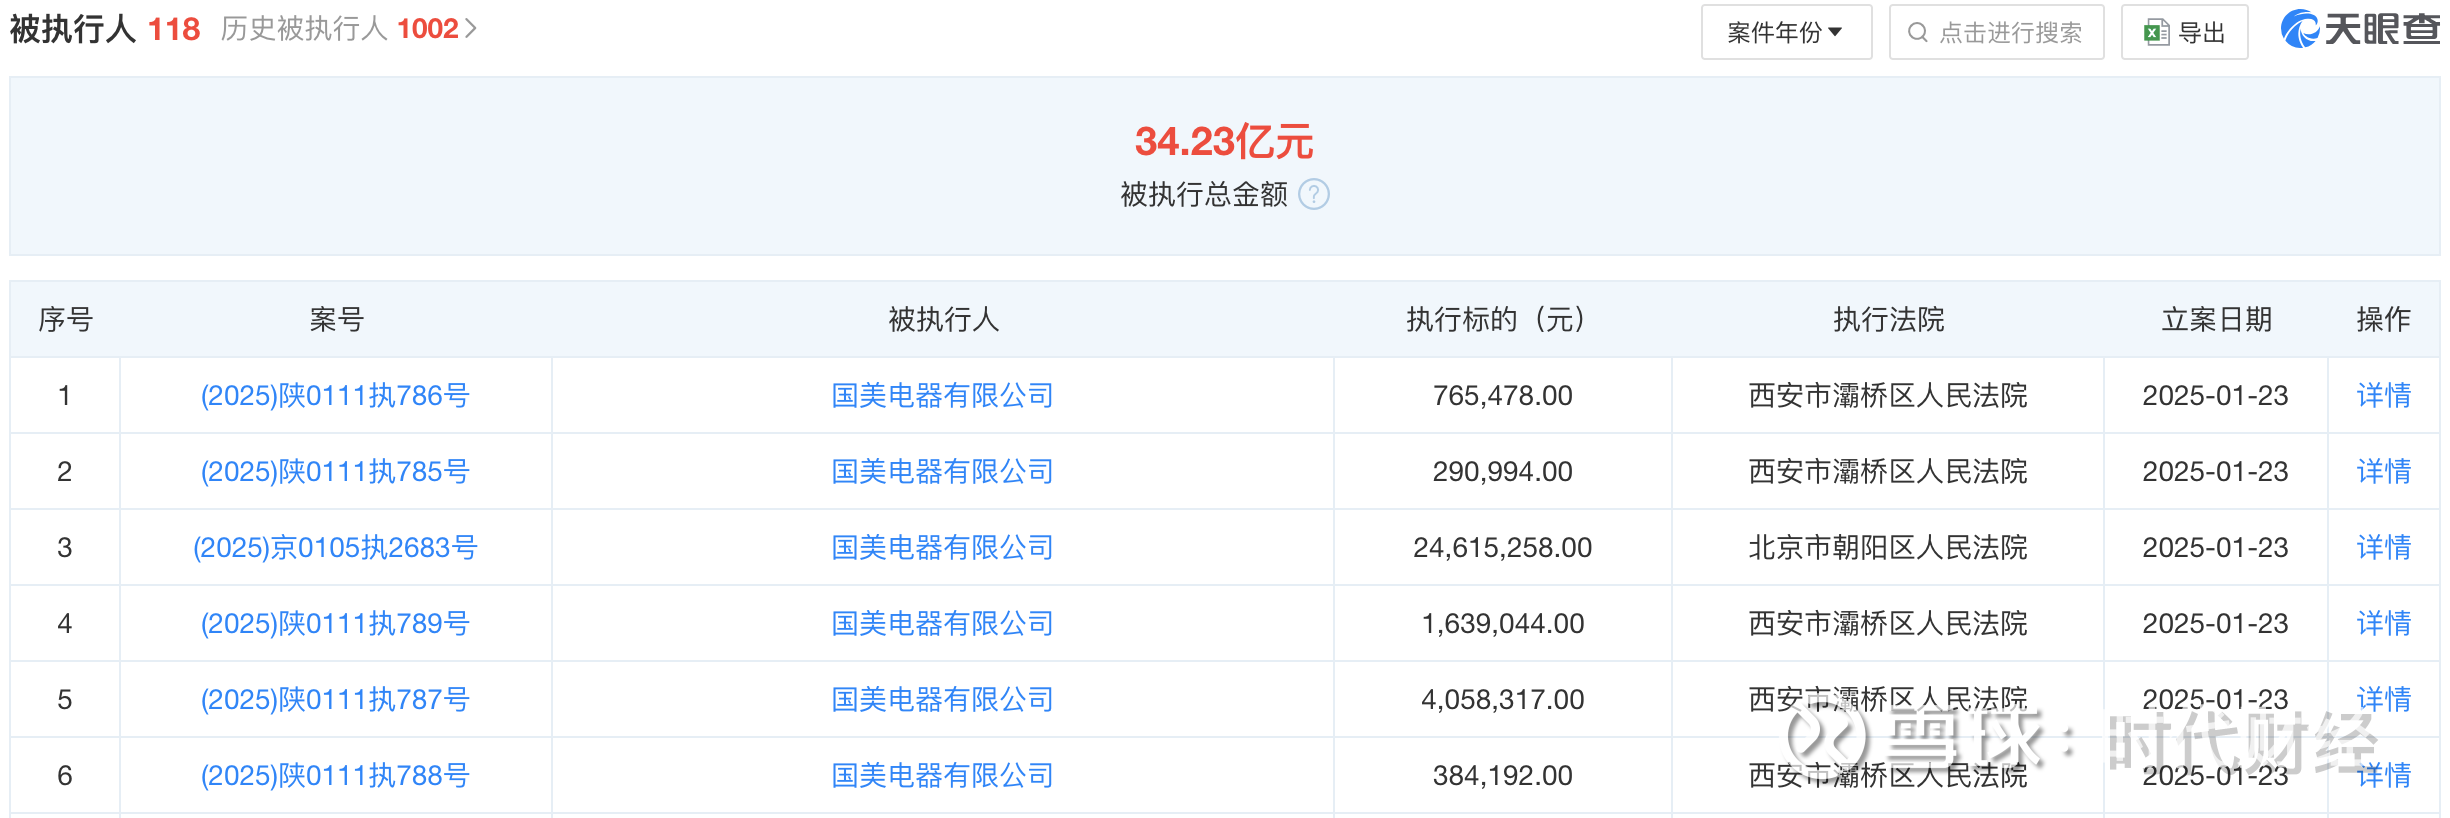The width and height of the screenshot is (2450, 818).
Task: Open case (2025)陕0111执786号
Action: tap(335, 396)
